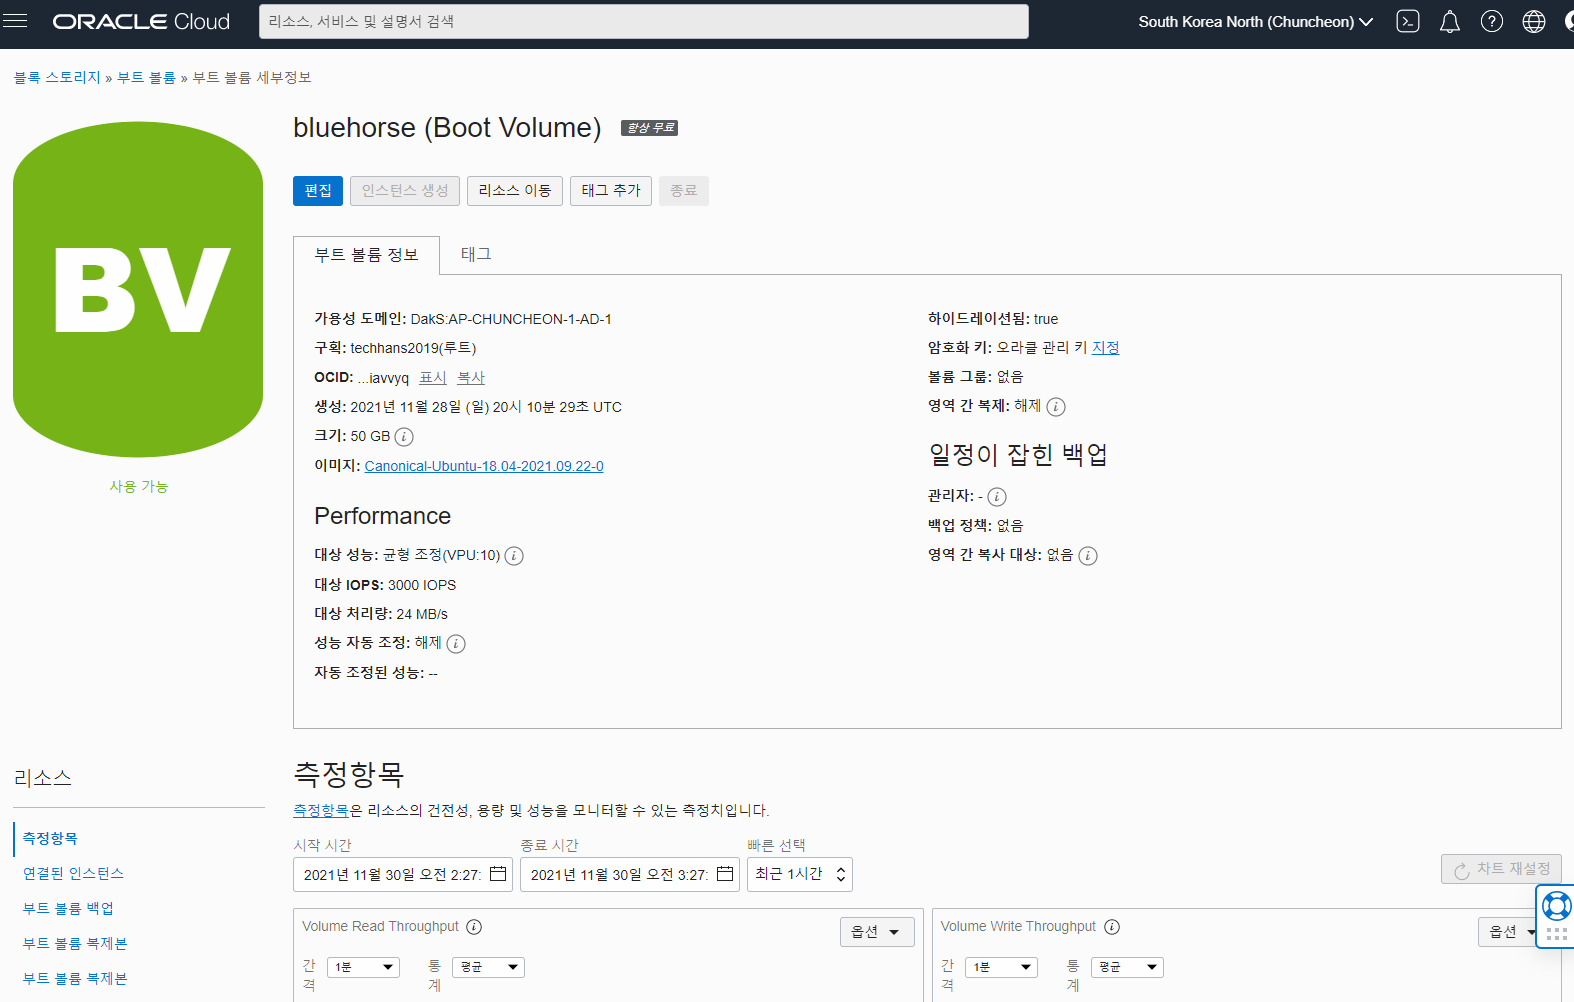Show info for 영역 간 복사 대상
The width and height of the screenshot is (1574, 1002).
[x=1088, y=556]
